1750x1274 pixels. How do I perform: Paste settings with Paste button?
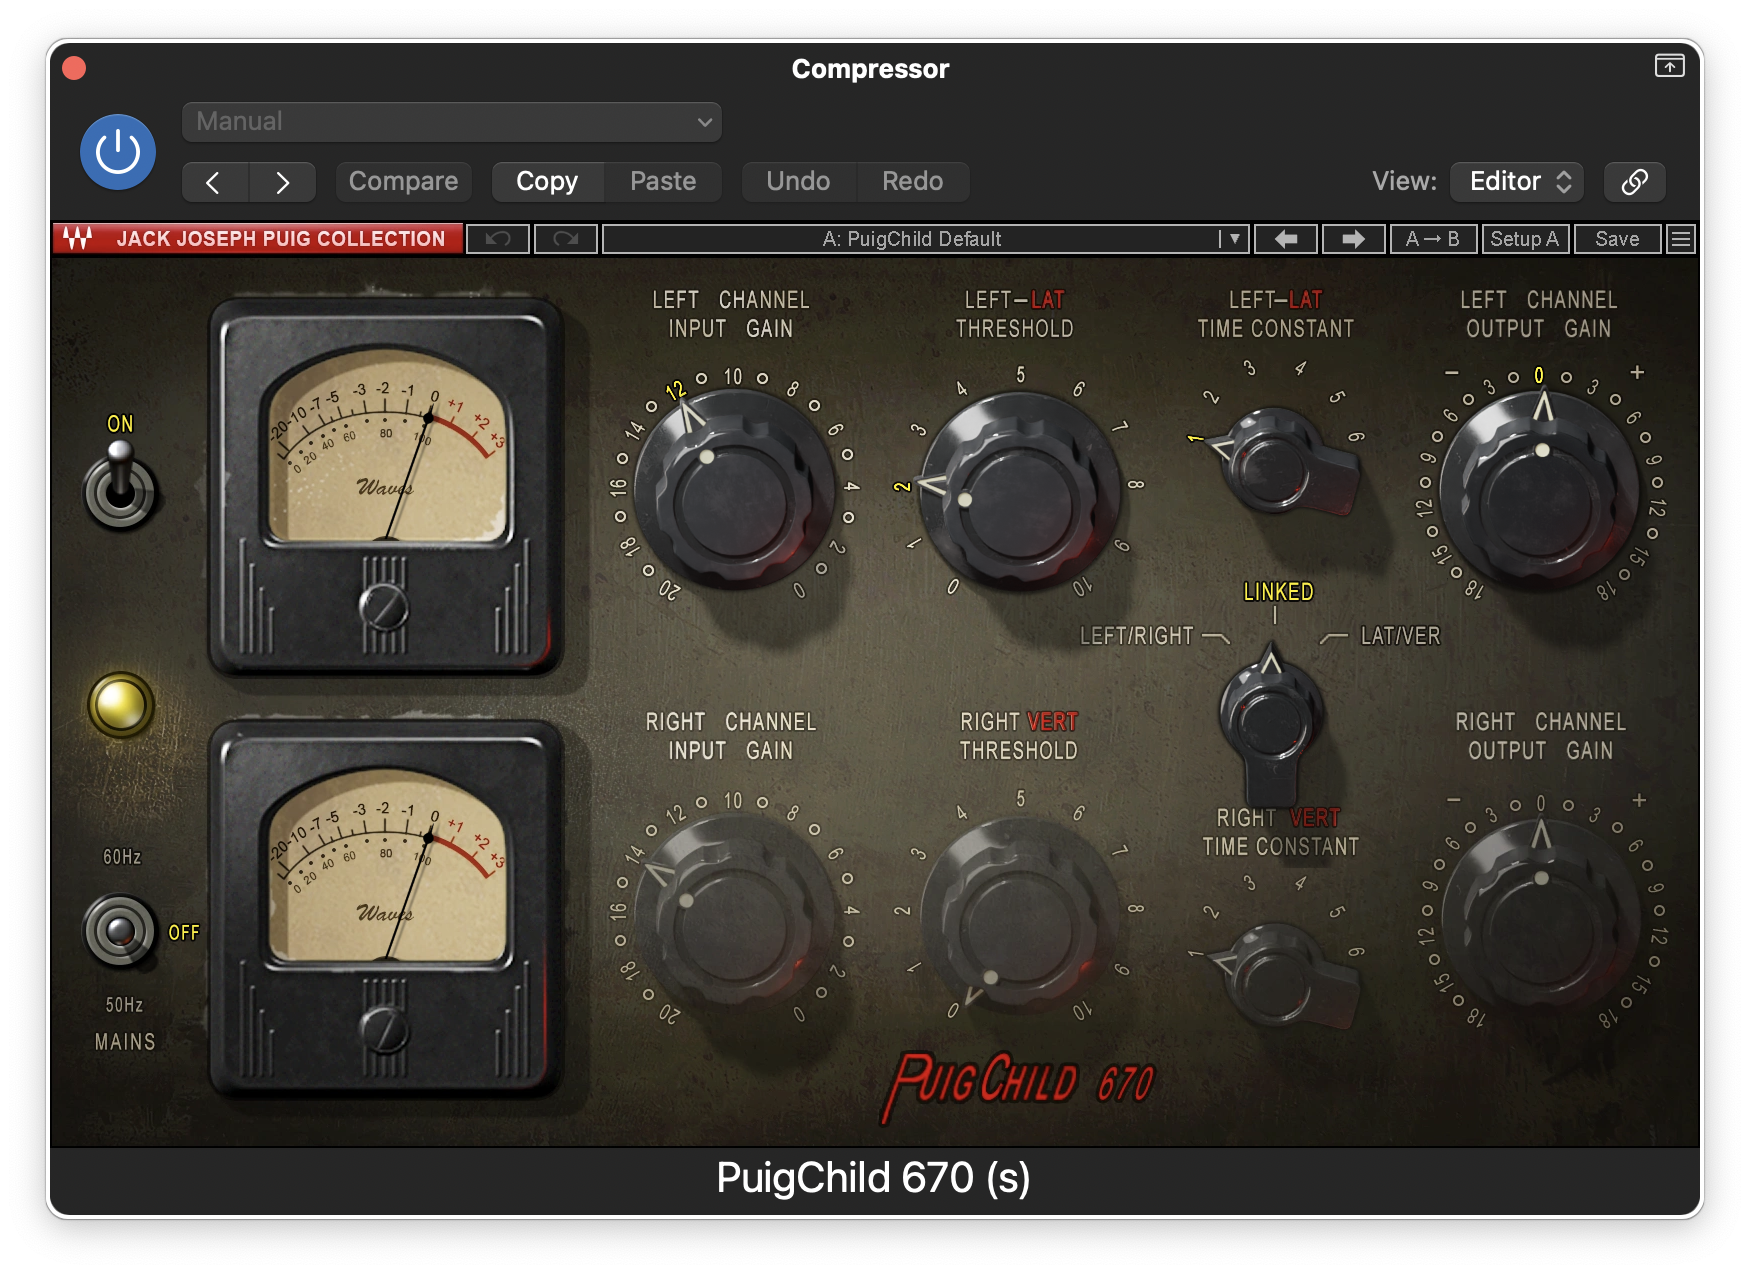[x=663, y=182]
